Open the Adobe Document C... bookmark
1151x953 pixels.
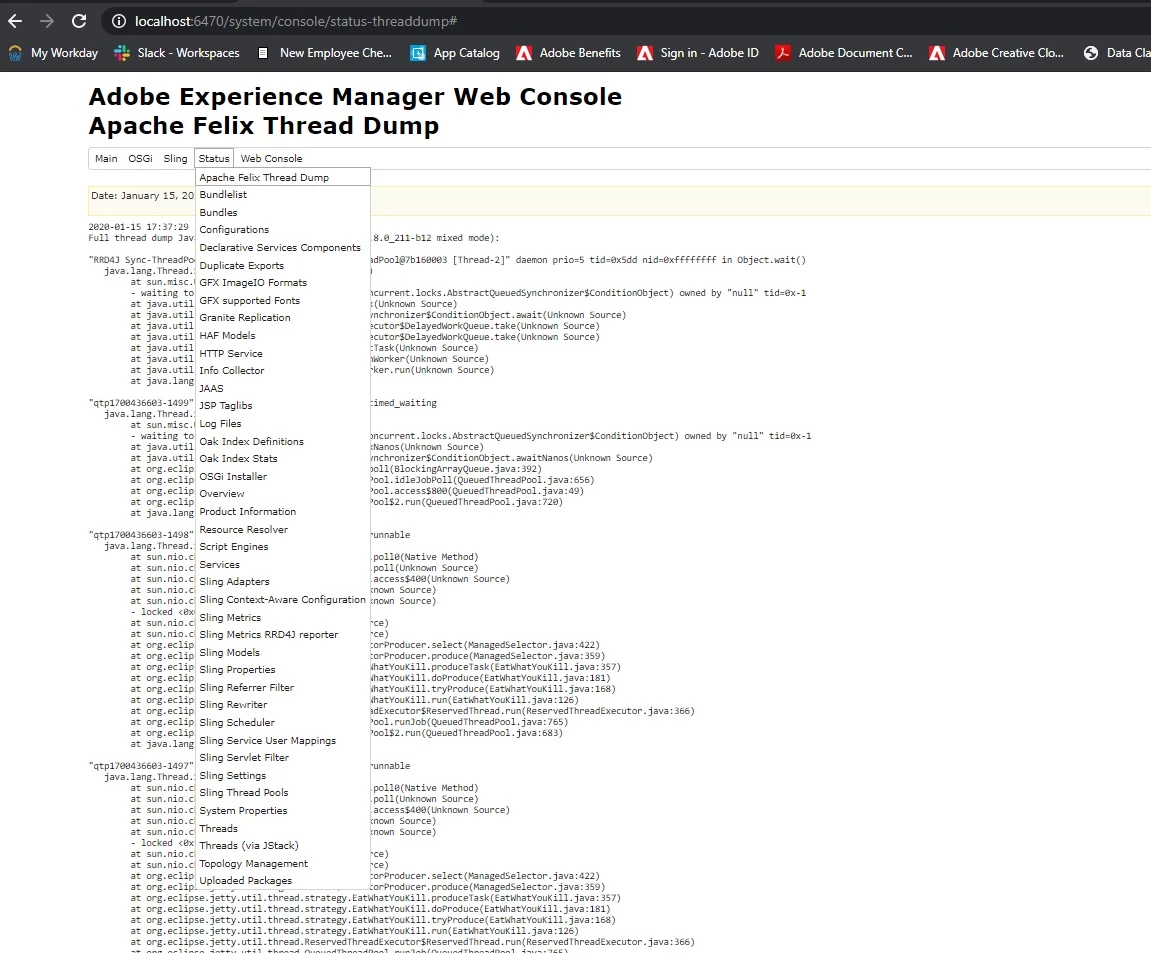coord(844,53)
